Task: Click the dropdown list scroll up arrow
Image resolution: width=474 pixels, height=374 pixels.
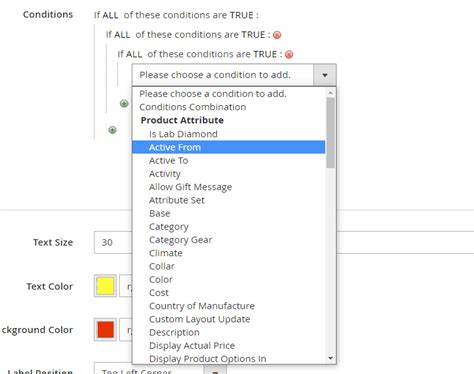Action: 330,93
